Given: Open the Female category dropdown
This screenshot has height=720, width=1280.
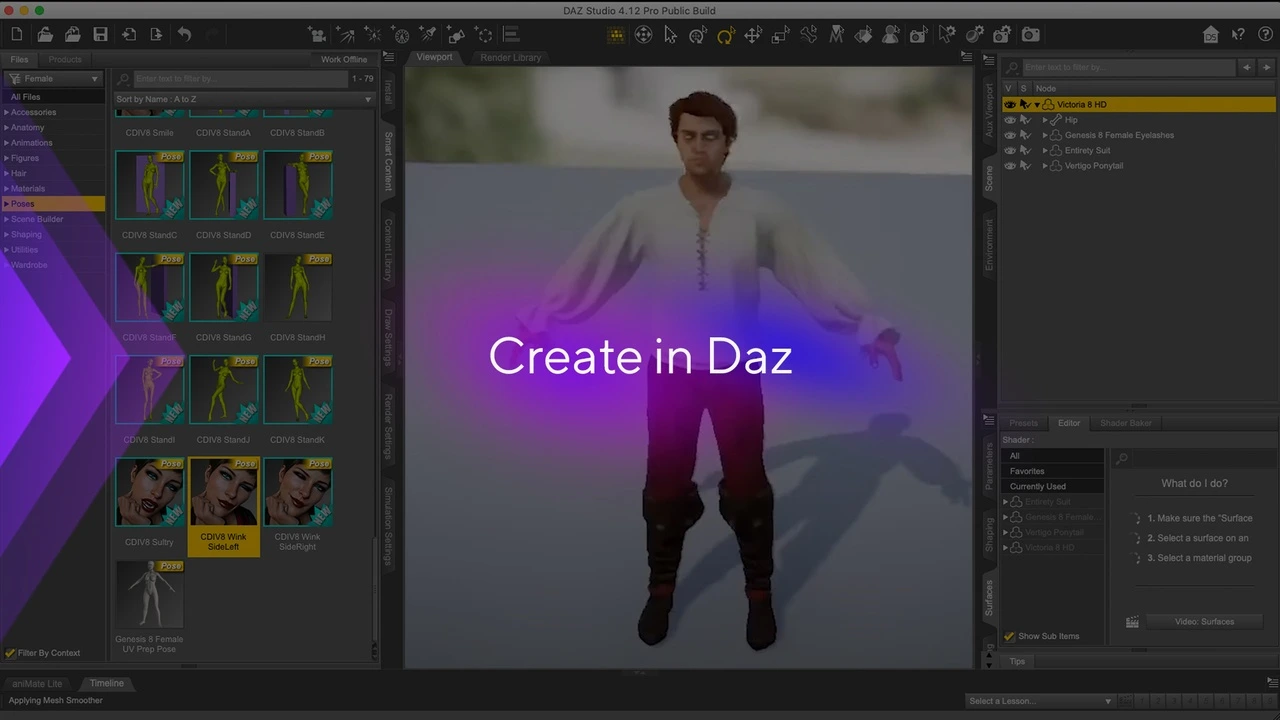Looking at the screenshot, I should click(54, 78).
